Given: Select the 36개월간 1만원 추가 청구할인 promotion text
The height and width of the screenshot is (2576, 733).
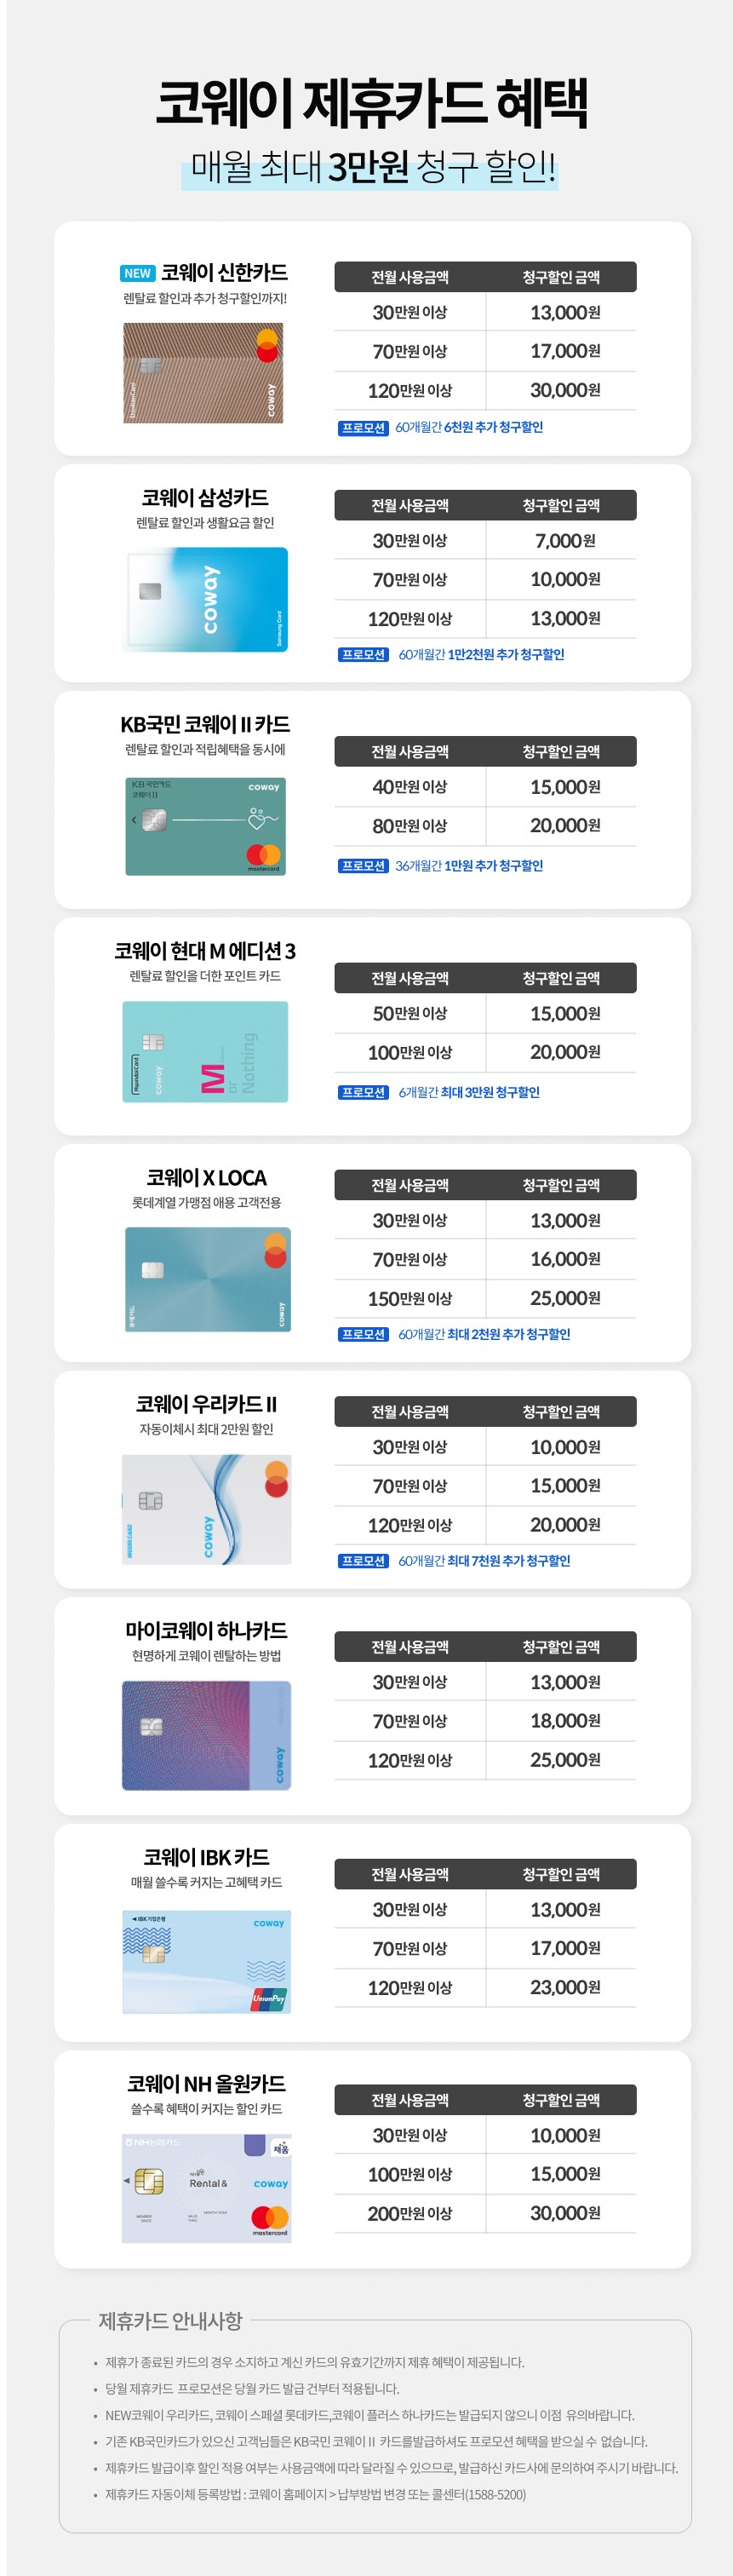Looking at the screenshot, I should tap(469, 866).
